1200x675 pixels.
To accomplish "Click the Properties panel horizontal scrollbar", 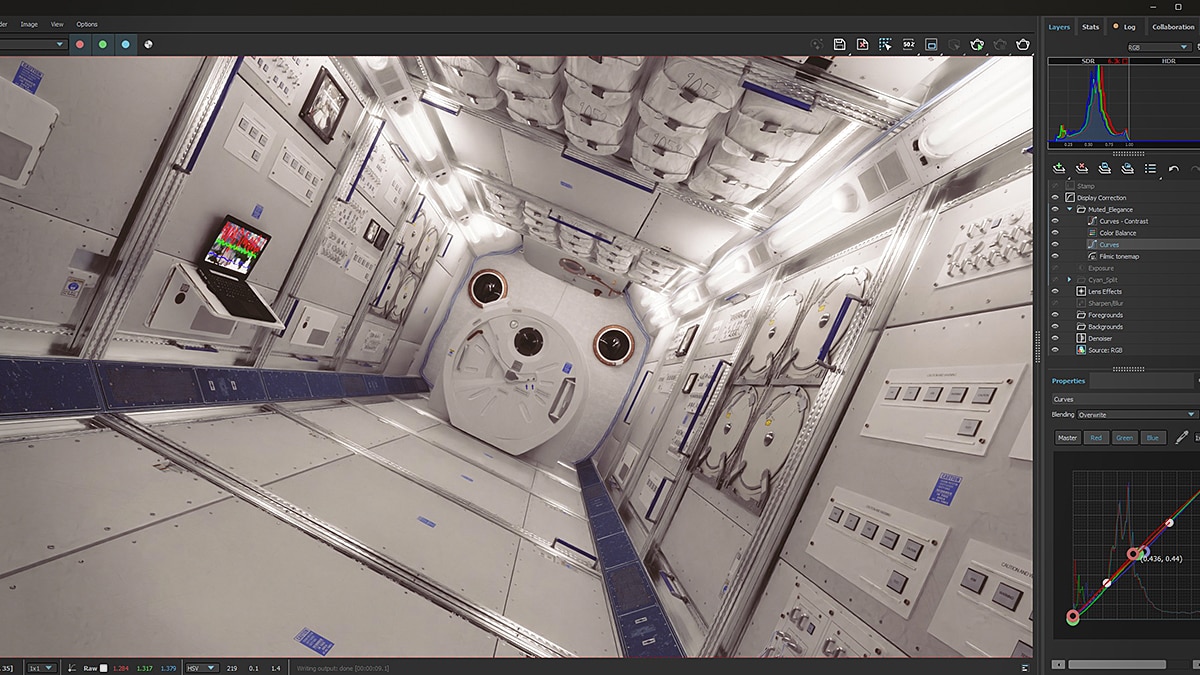I will [1117, 664].
